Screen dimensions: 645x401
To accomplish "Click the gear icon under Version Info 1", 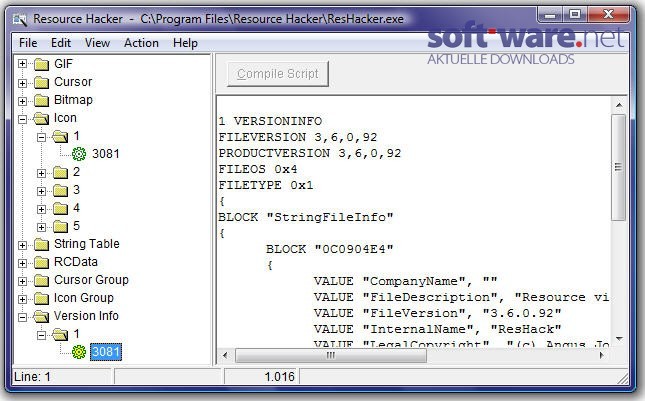I will (x=79, y=352).
